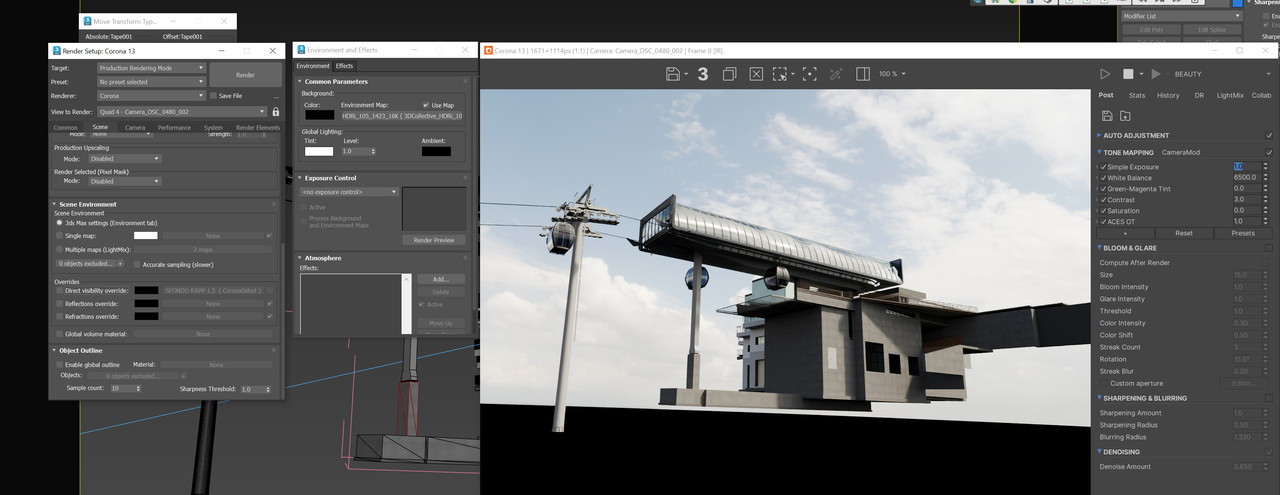Toggle the Reflections override checkbox
This screenshot has width=1280, height=495.
58,303
